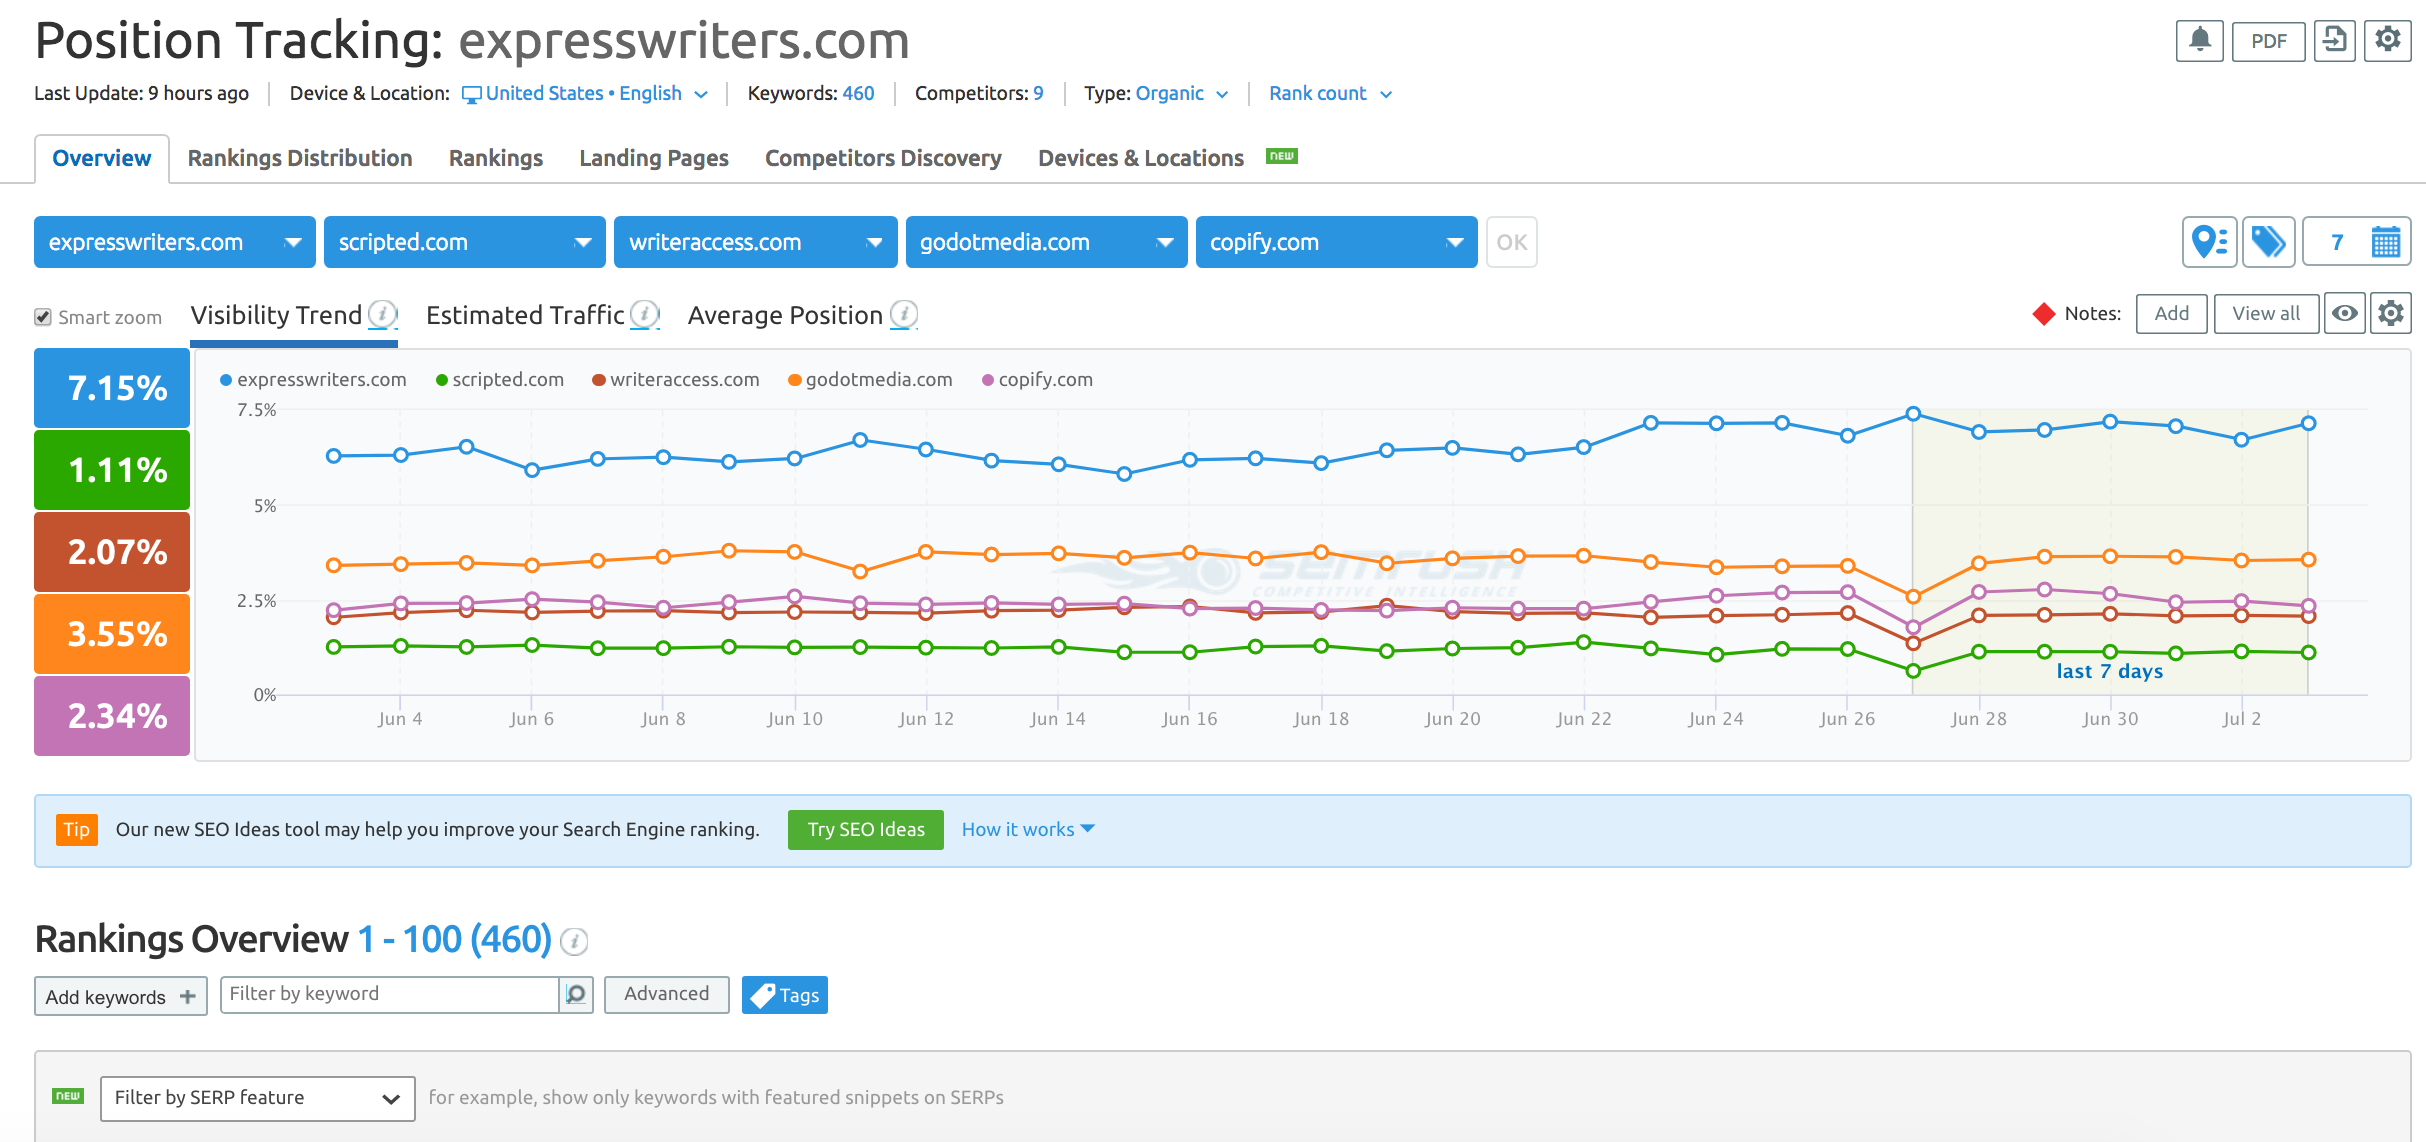This screenshot has width=2426, height=1142.
Task: Click the 7 days date range field
Action: coord(2356,242)
